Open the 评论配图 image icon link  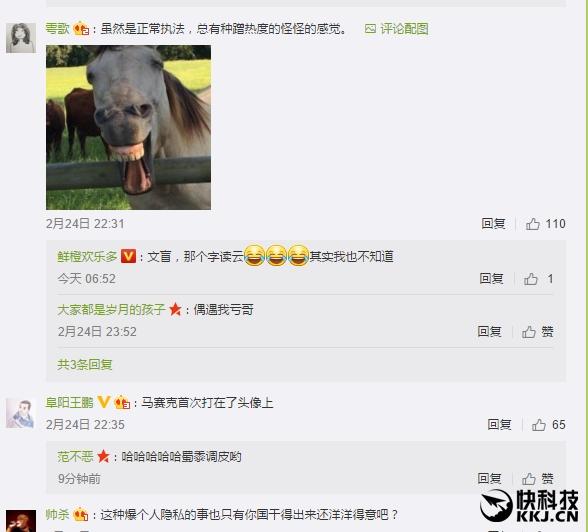pyautogui.click(x=397, y=29)
